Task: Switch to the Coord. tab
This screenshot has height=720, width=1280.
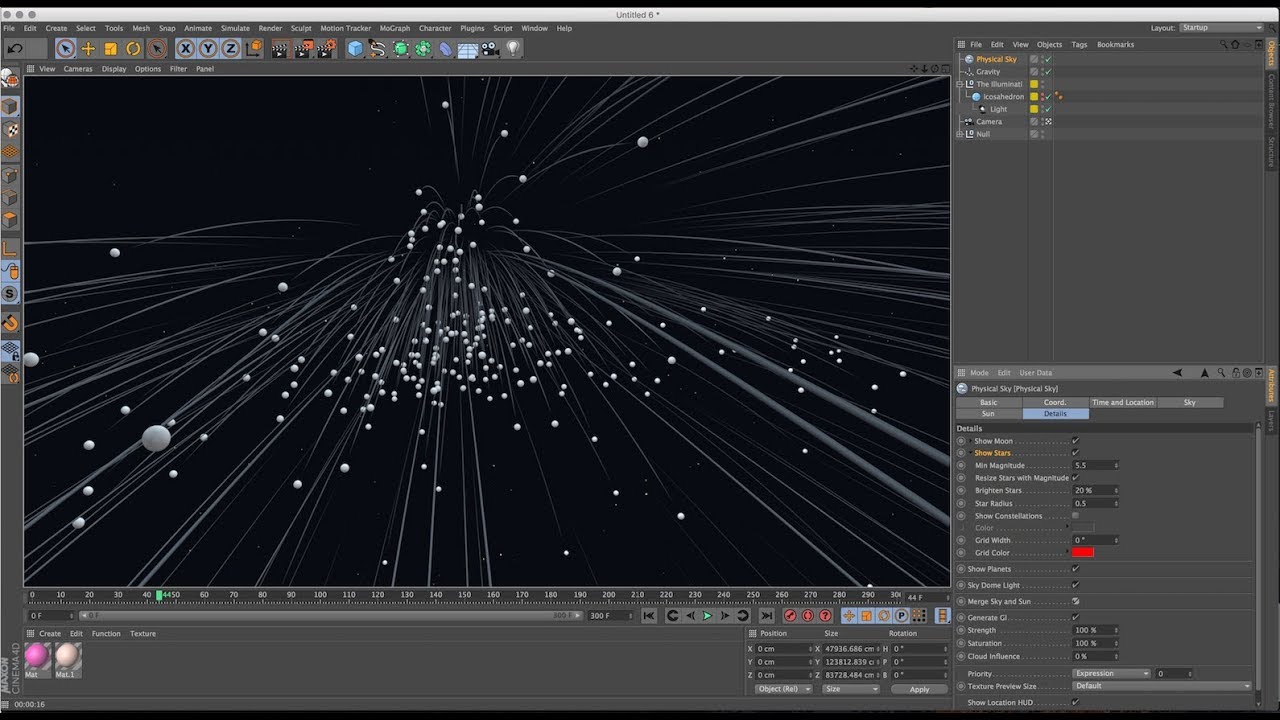Action: [x=1055, y=402]
